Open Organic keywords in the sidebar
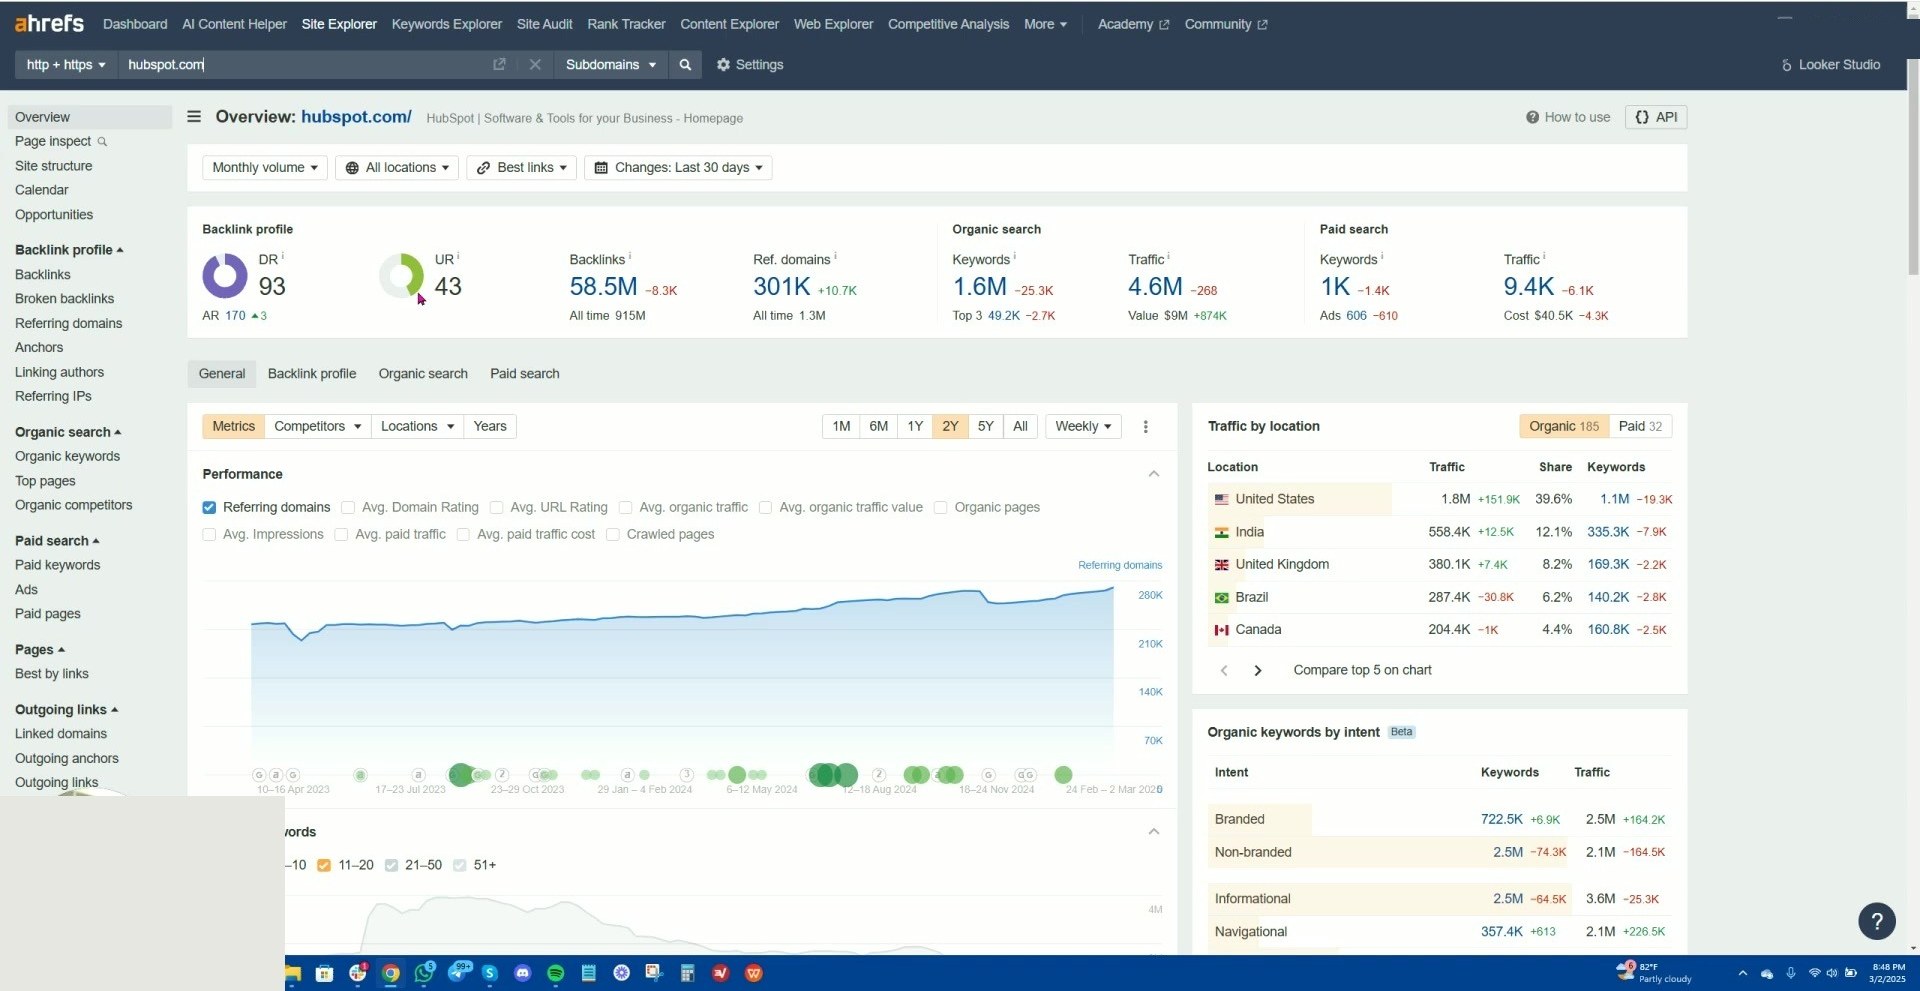This screenshot has height=991, width=1920. tap(67, 457)
